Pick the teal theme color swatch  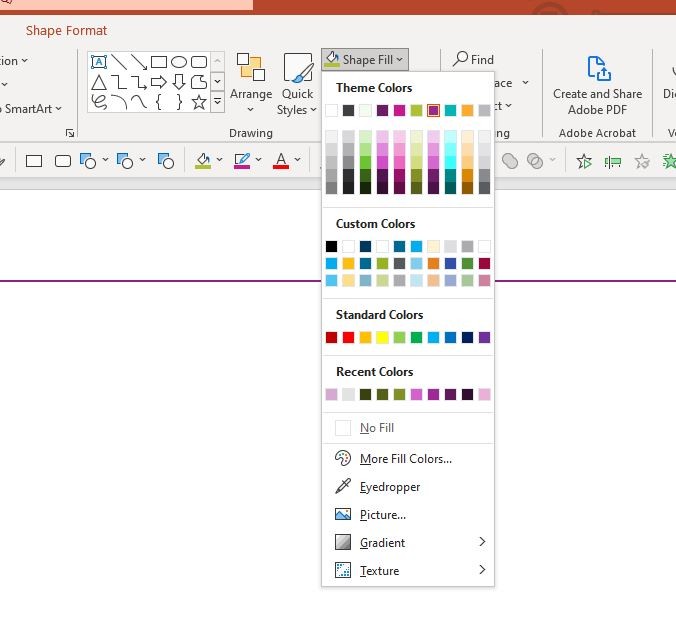click(x=450, y=110)
